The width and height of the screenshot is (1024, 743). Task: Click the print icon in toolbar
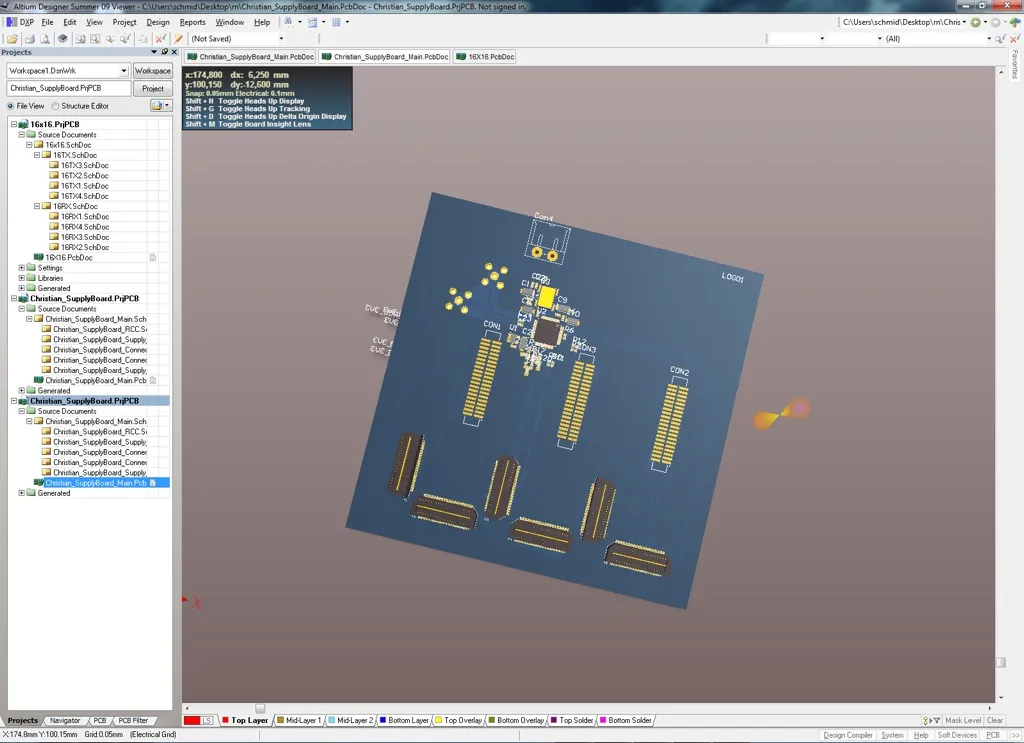(30, 39)
